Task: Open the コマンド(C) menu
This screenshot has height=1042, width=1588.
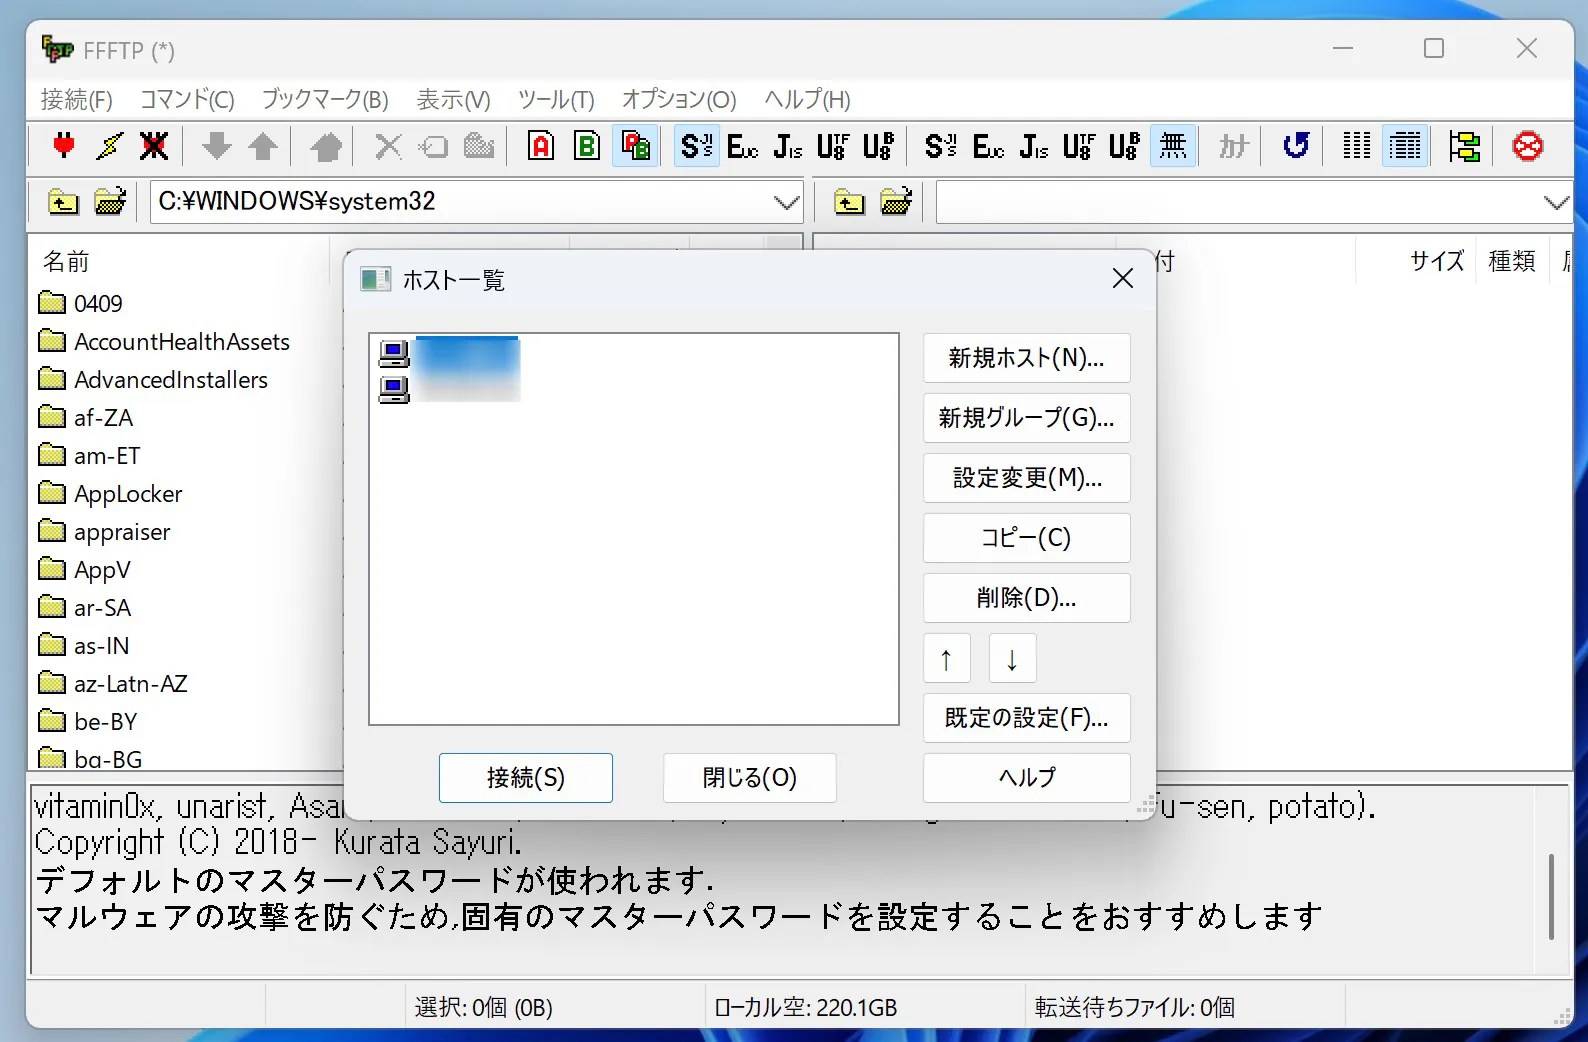Action: [x=187, y=99]
